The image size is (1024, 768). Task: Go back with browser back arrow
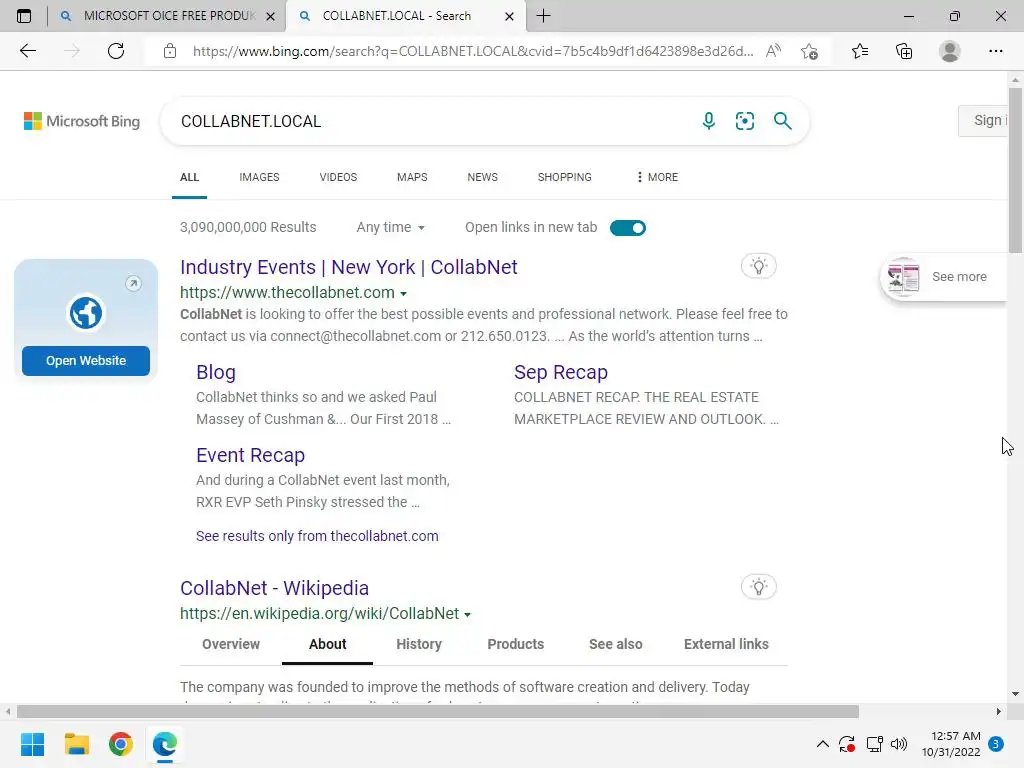(x=27, y=51)
